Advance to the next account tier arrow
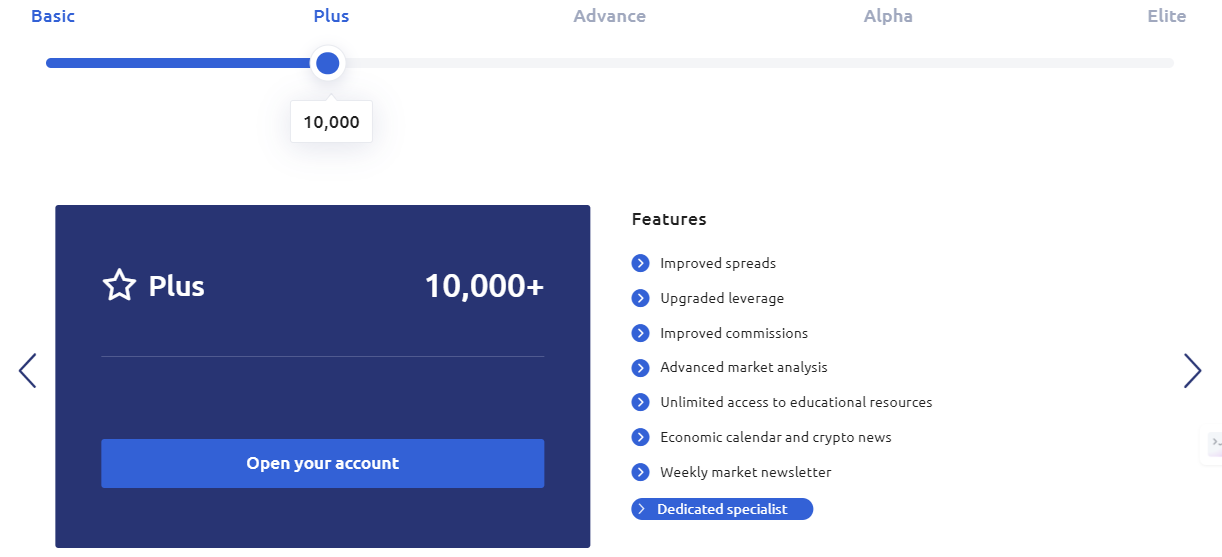Image resolution: width=1222 pixels, height=557 pixels. (1192, 371)
